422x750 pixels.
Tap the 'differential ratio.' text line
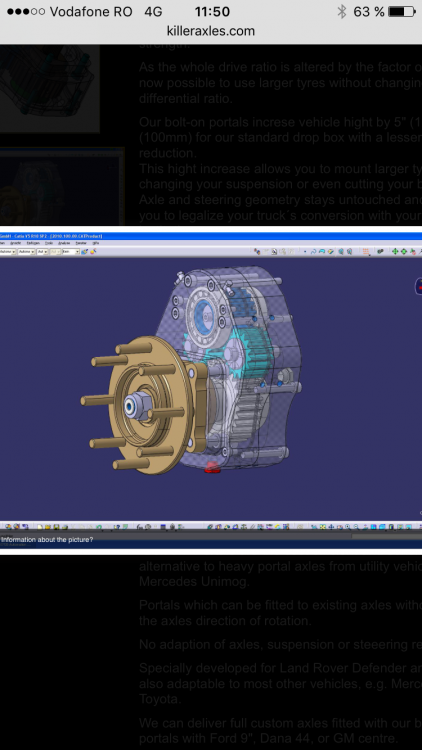(x=186, y=99)
